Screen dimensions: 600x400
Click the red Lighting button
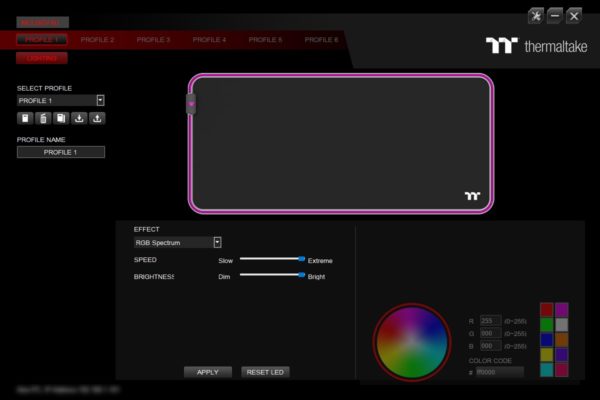click(x=42, y=58)
